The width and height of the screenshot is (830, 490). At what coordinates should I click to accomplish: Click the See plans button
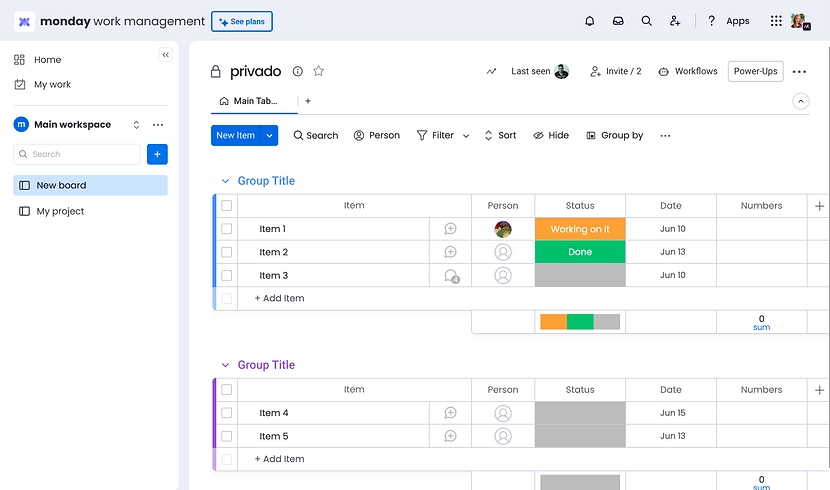[242, 22]
